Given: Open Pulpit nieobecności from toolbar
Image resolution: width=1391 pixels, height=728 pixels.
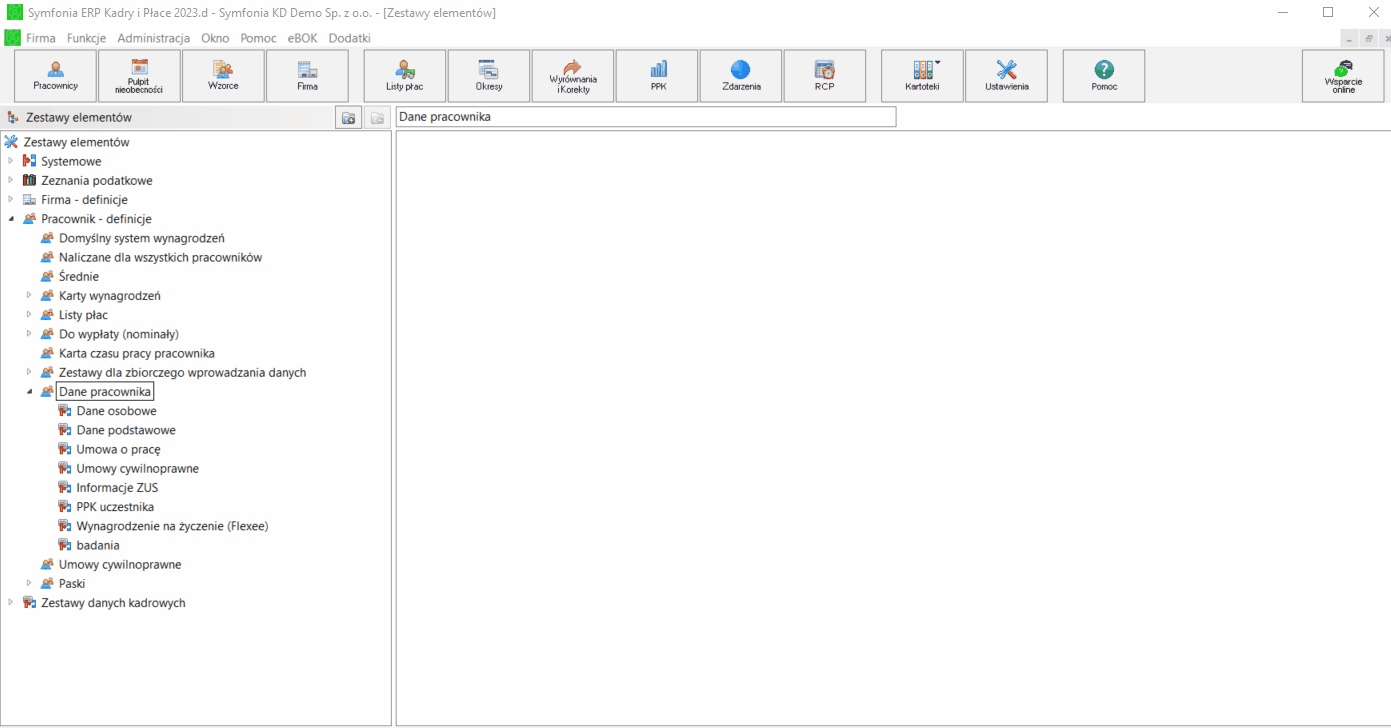Looking at the screenshot, I should click(139, 76).
